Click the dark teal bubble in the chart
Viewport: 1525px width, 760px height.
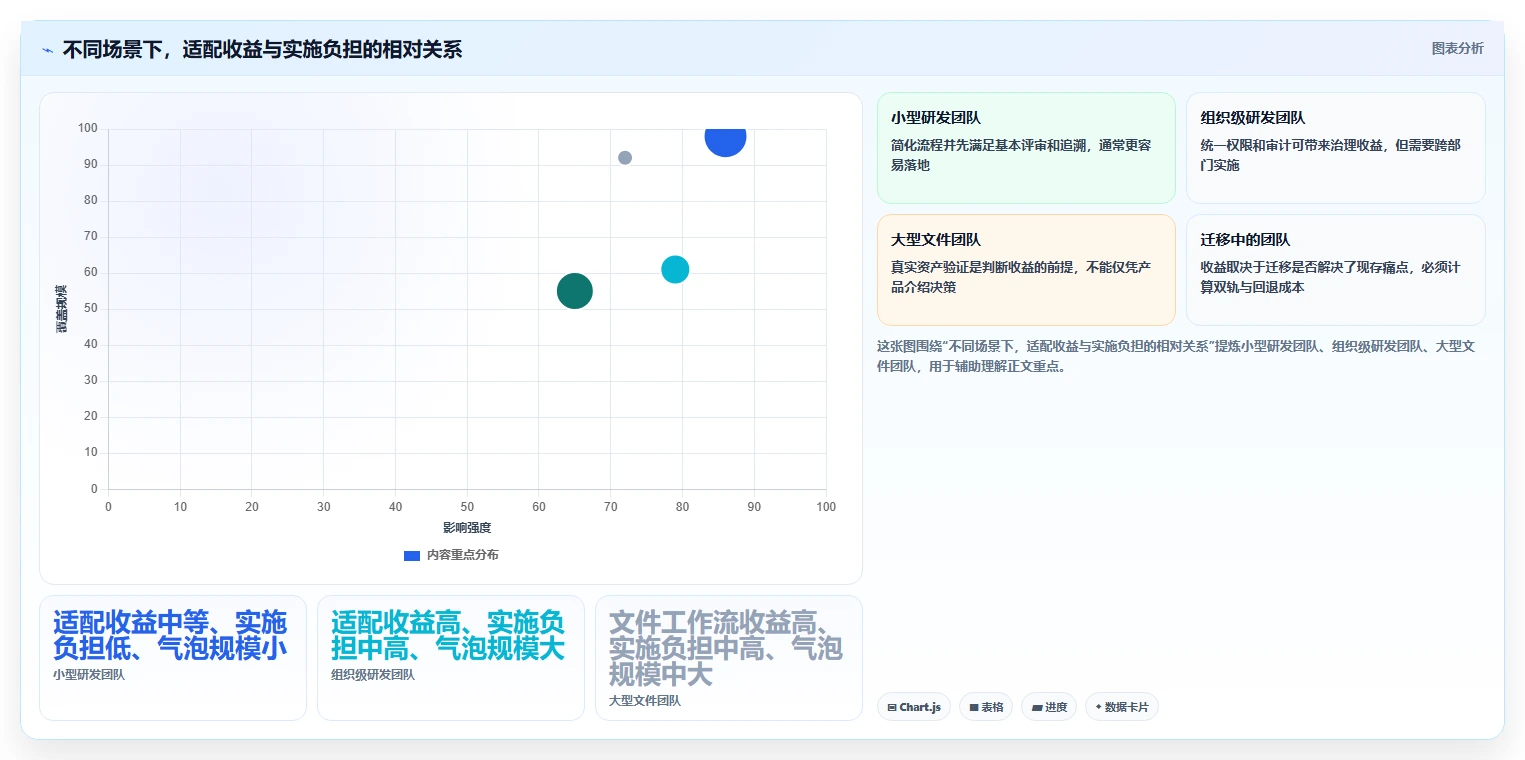575,291
